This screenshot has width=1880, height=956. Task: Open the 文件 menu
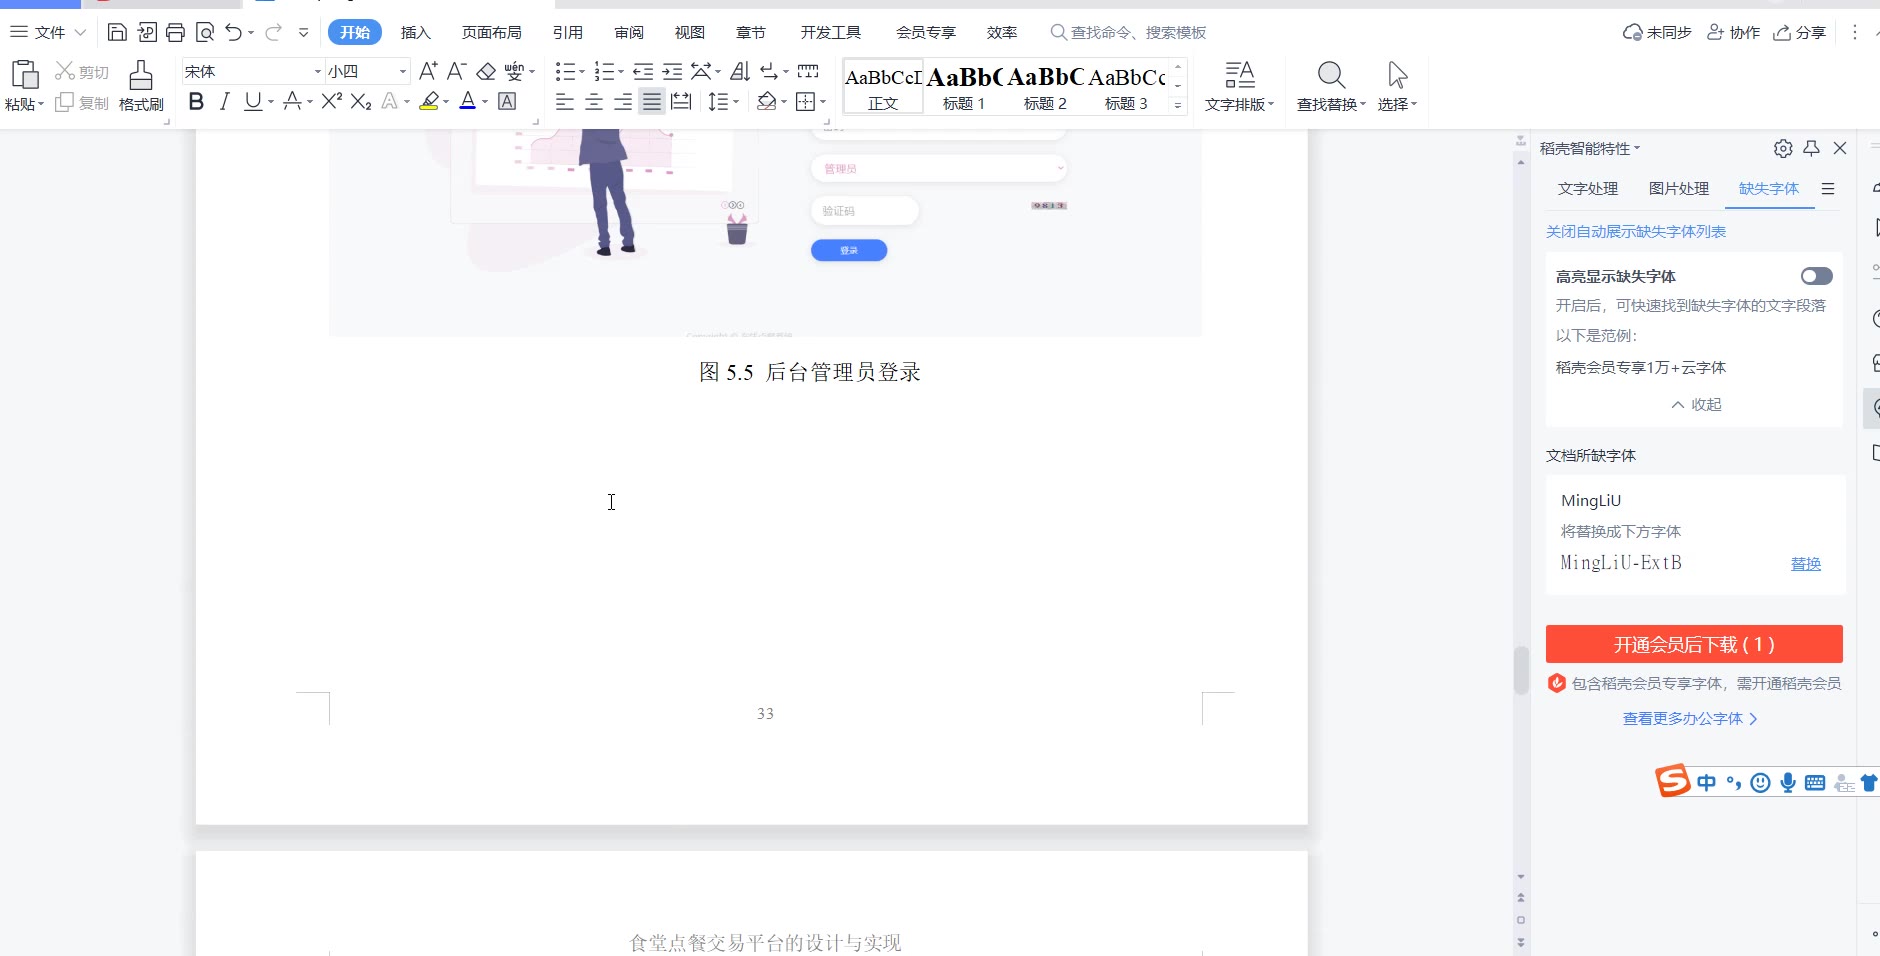pos(47,32)
